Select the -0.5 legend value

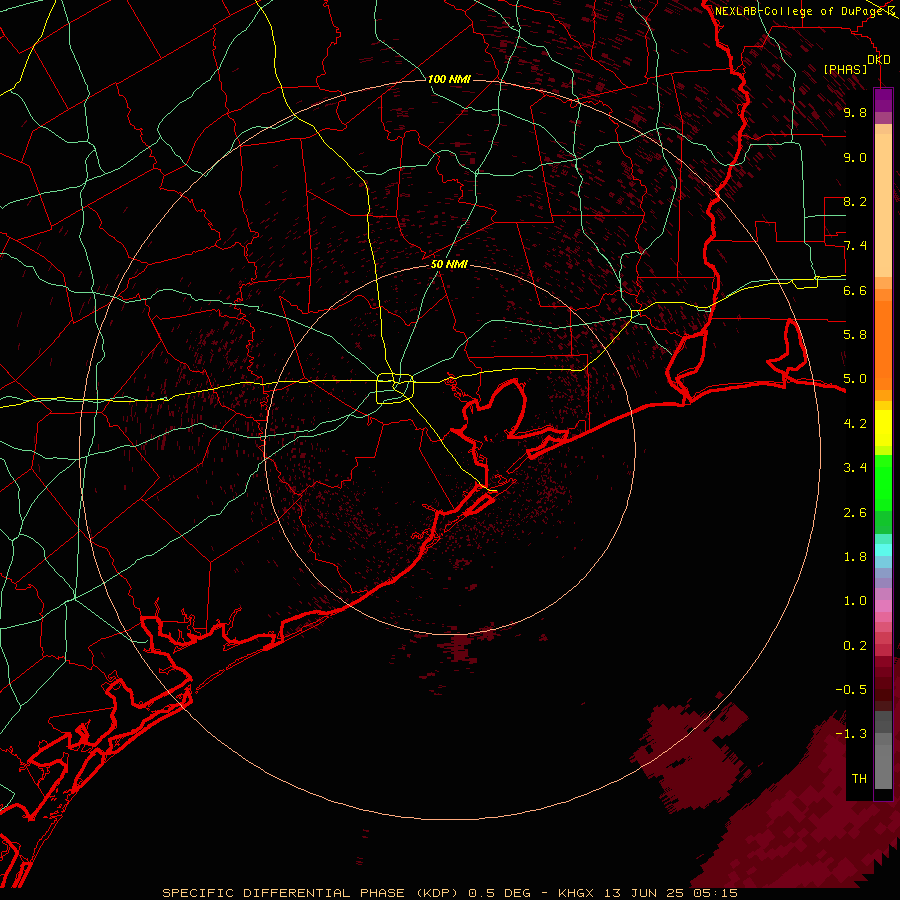coord(851,689)
